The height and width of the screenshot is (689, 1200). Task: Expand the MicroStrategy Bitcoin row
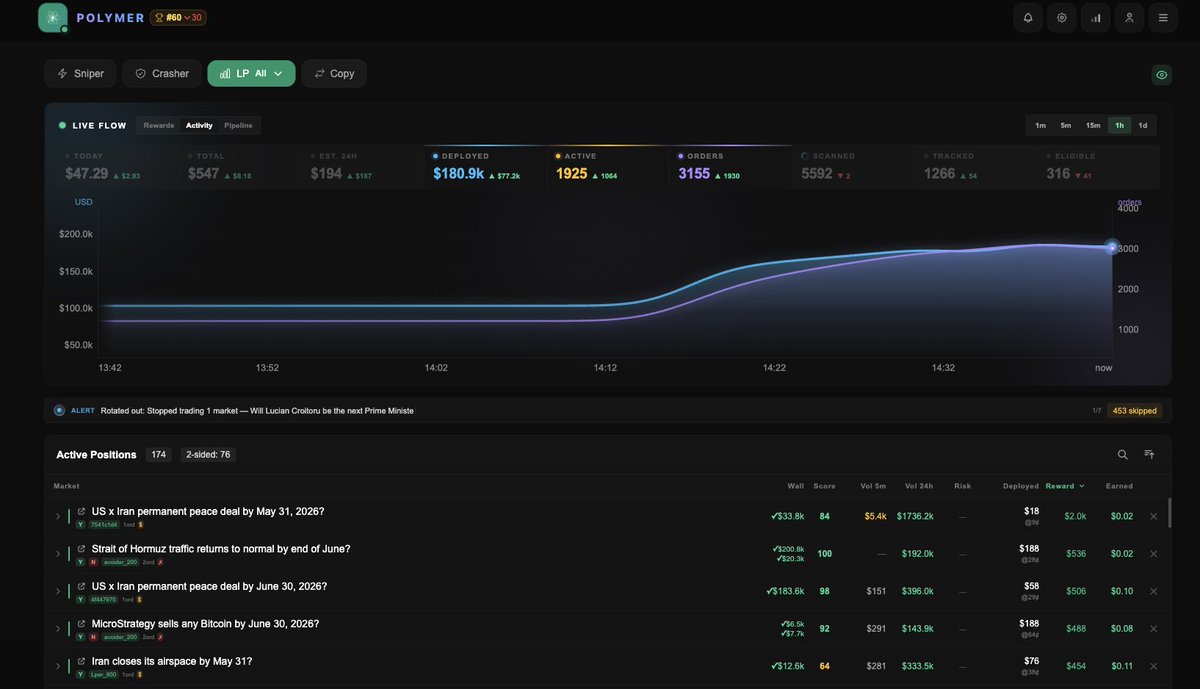click(58, 629)
